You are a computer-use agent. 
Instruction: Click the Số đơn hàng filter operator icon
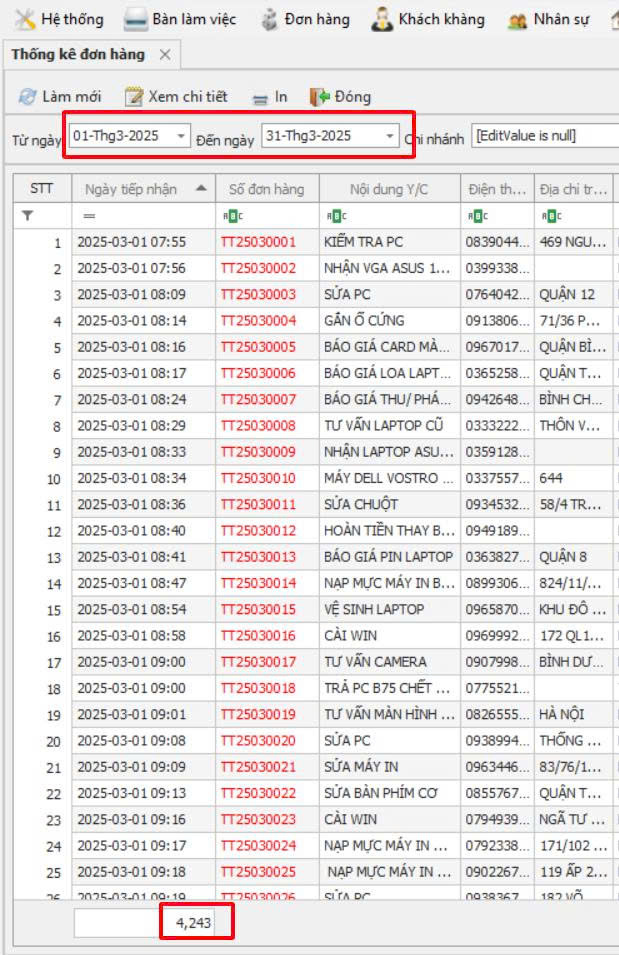pos(231,215)
